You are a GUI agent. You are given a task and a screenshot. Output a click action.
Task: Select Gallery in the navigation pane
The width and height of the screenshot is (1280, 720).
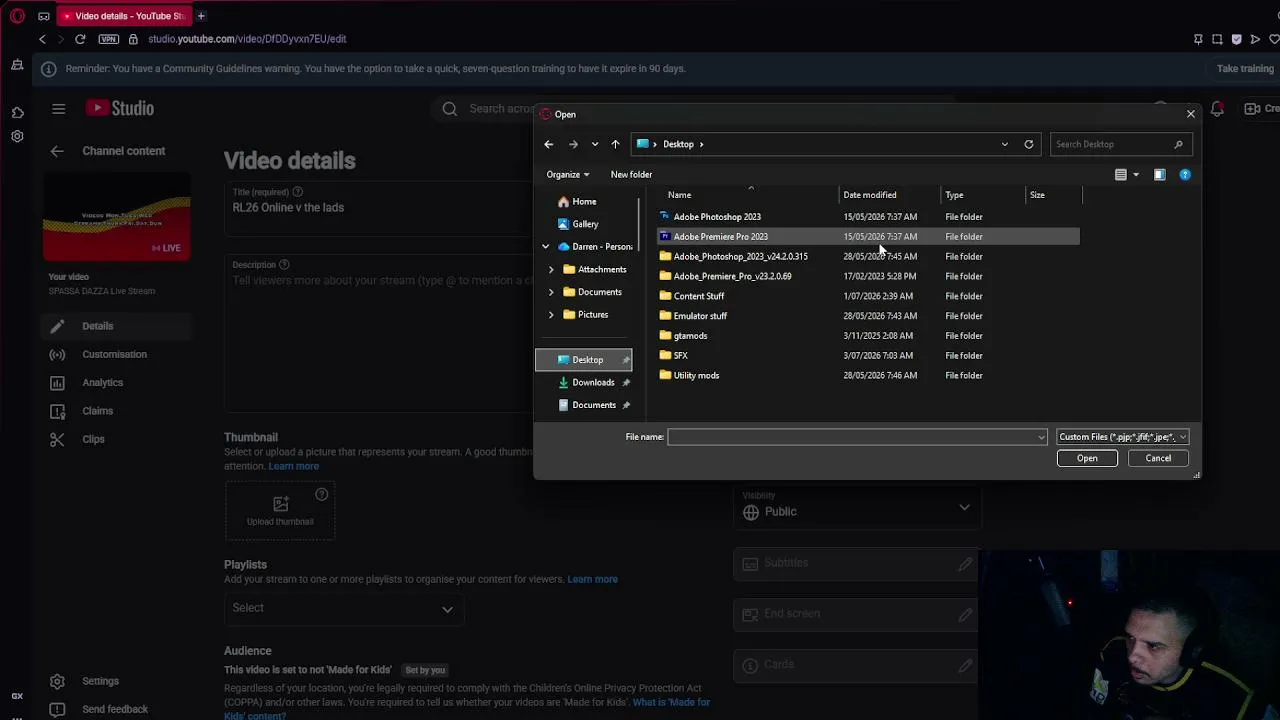click(x=585, y=224)
